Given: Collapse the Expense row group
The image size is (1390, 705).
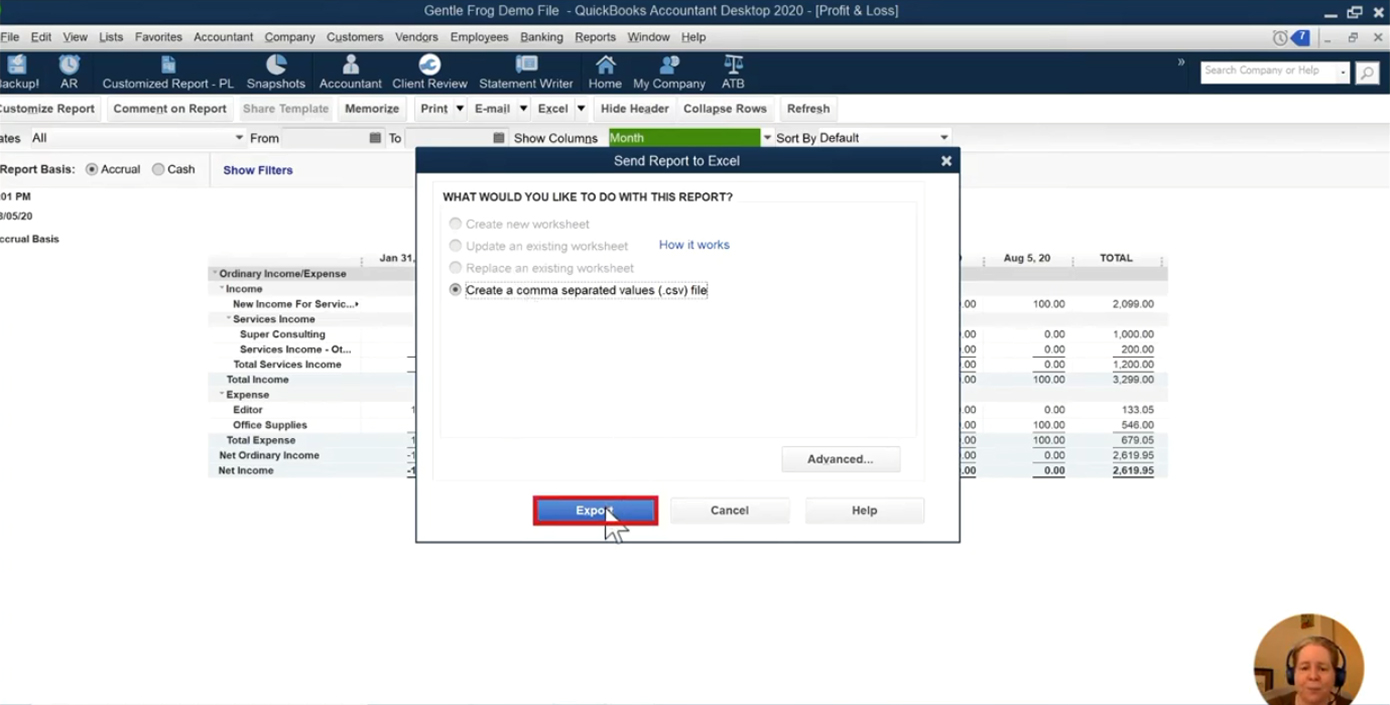Looking at the screenshot, I should [x=222, y=395].
